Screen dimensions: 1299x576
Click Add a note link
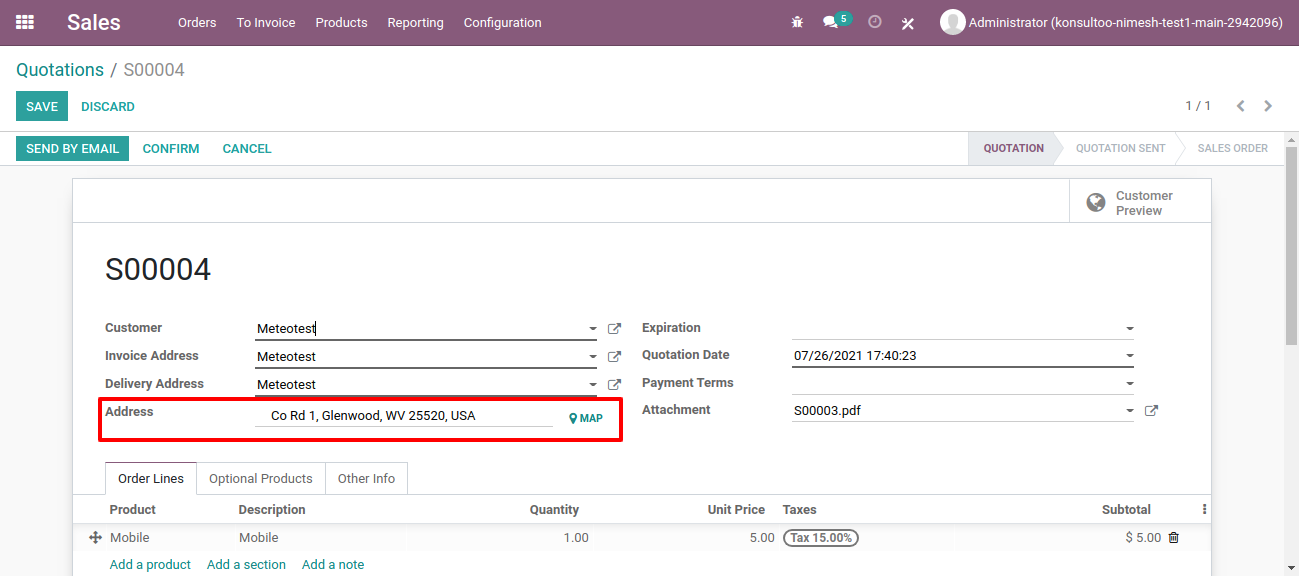(x=333, y=565)
